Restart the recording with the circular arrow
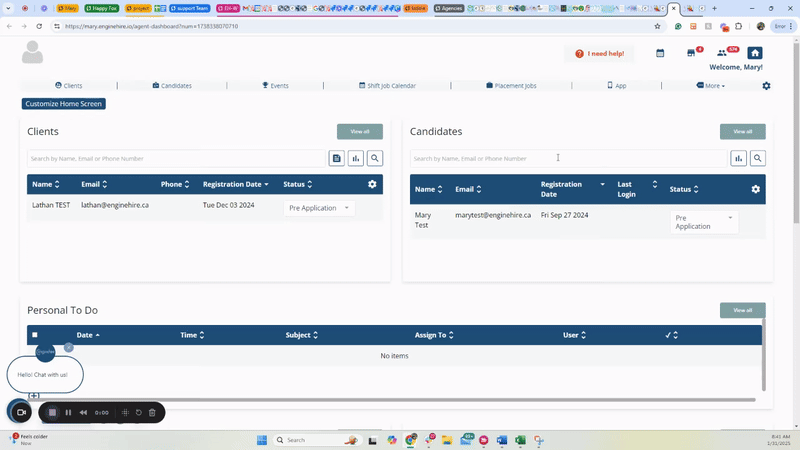The height and width of the screenshot is (450, 800). point(138,412)
